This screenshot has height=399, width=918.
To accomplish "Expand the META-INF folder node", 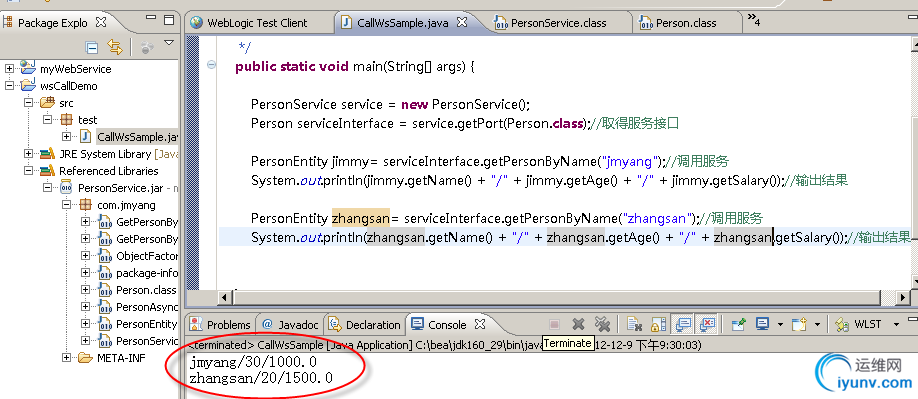I will [66, 357].
